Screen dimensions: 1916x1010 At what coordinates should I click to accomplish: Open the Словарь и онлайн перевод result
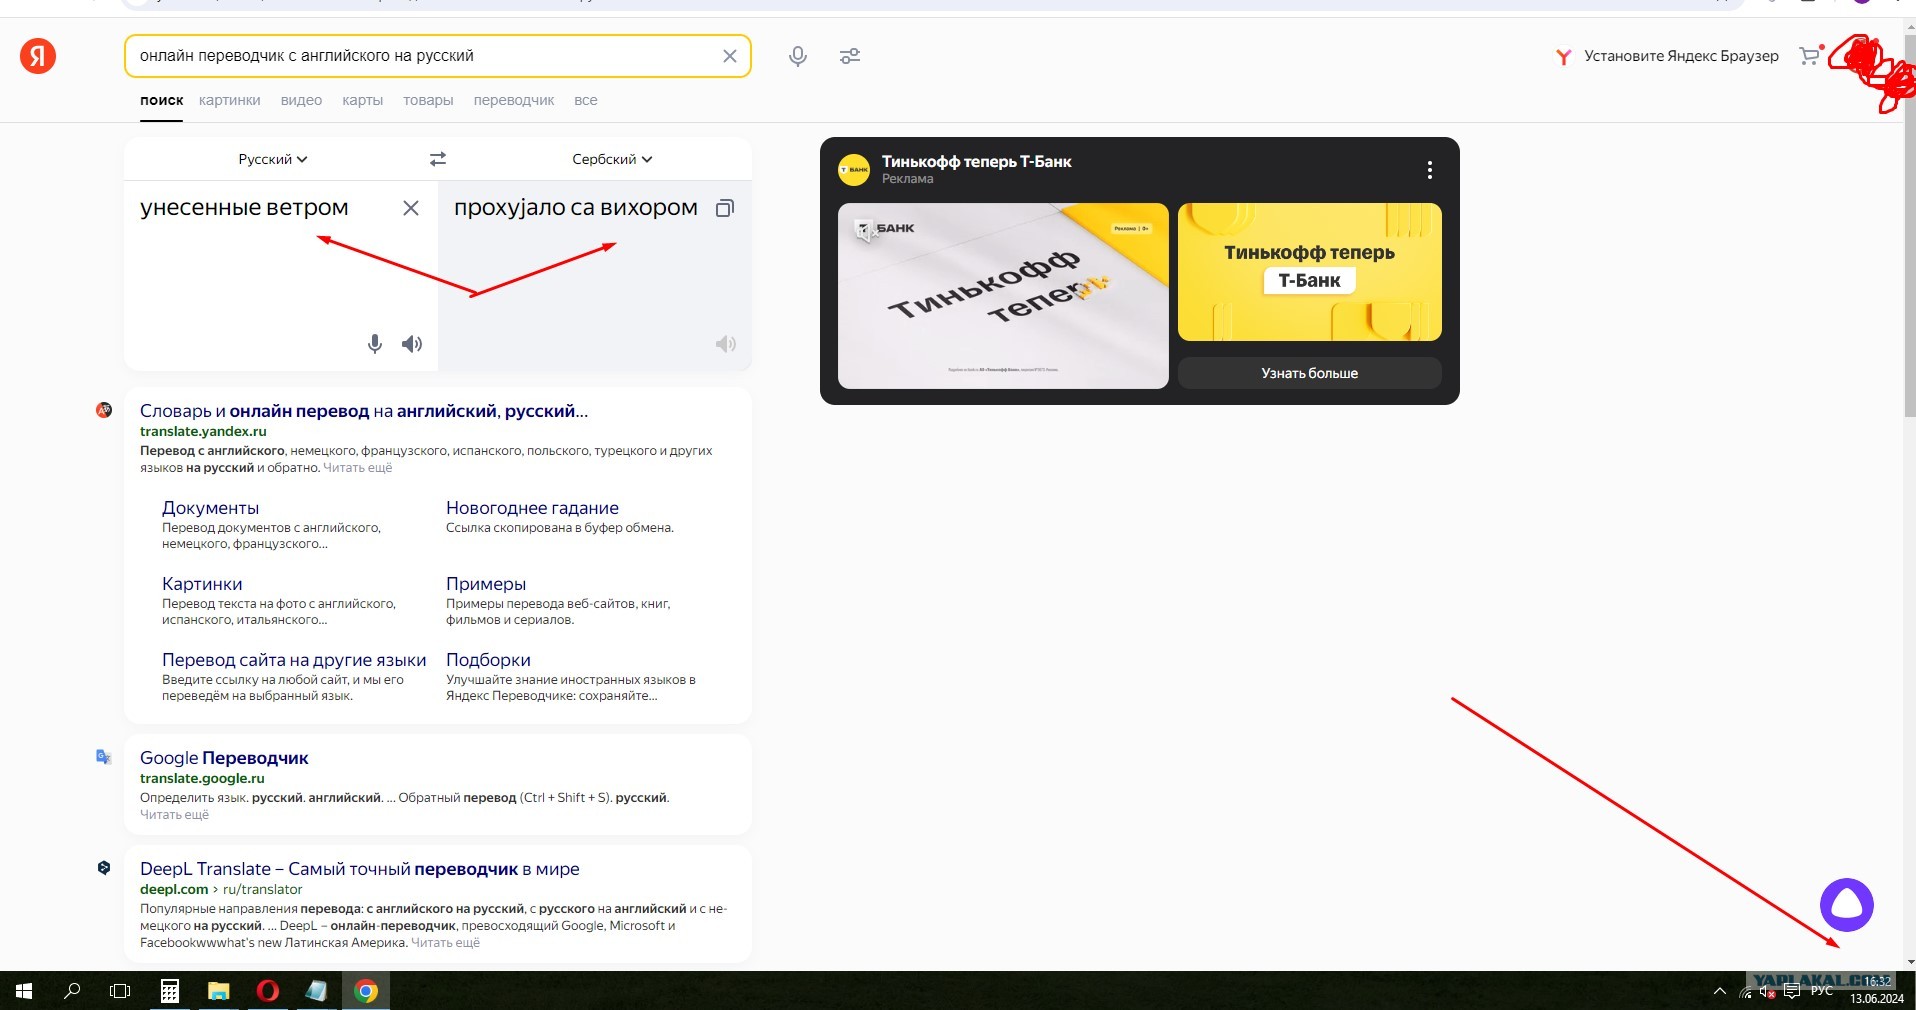[x=364, y=411]
